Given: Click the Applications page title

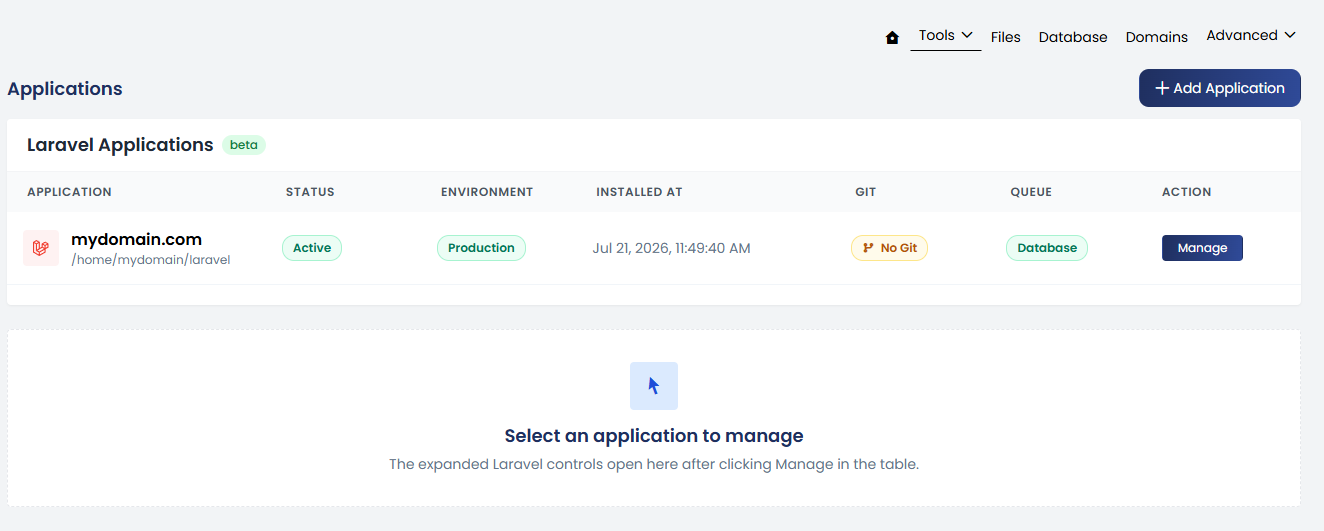Looking at the screenshot, I should [x=65, y=89].
